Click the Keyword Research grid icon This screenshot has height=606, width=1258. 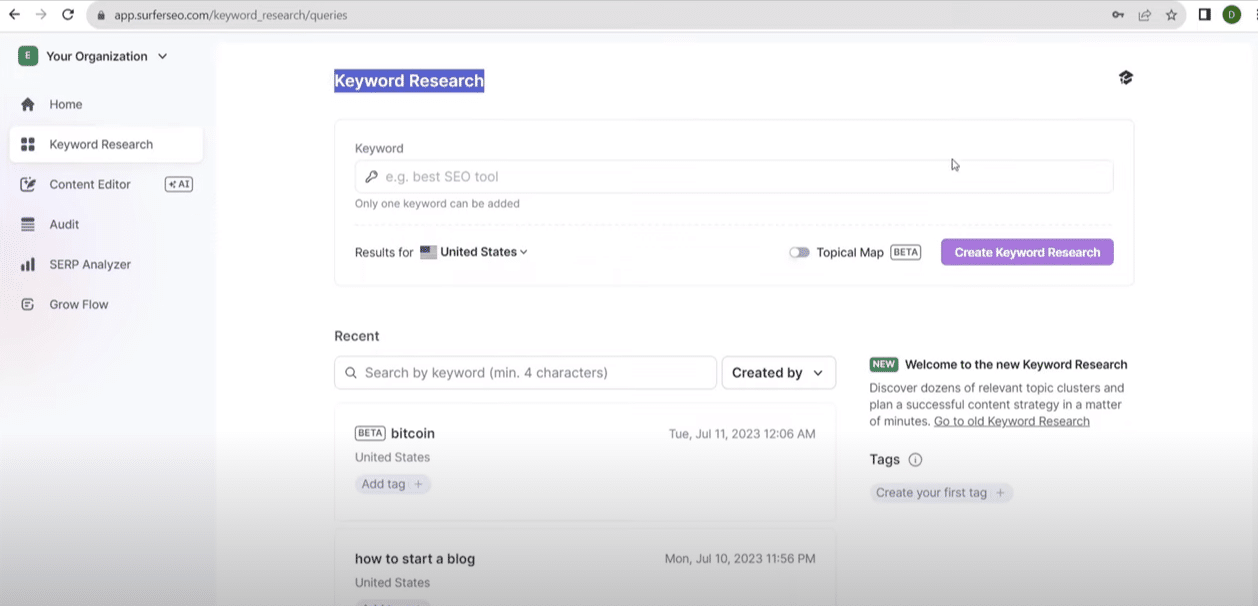pyautogui.click(x=28, y=144)
